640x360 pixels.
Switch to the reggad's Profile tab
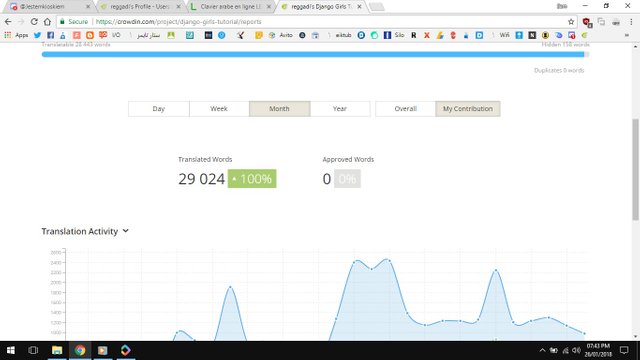(140, 7)
